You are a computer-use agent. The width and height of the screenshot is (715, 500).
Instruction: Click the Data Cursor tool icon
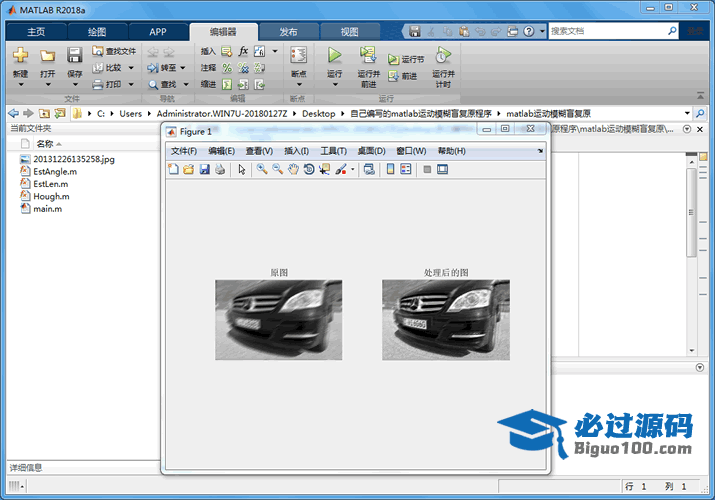(325, 170)
